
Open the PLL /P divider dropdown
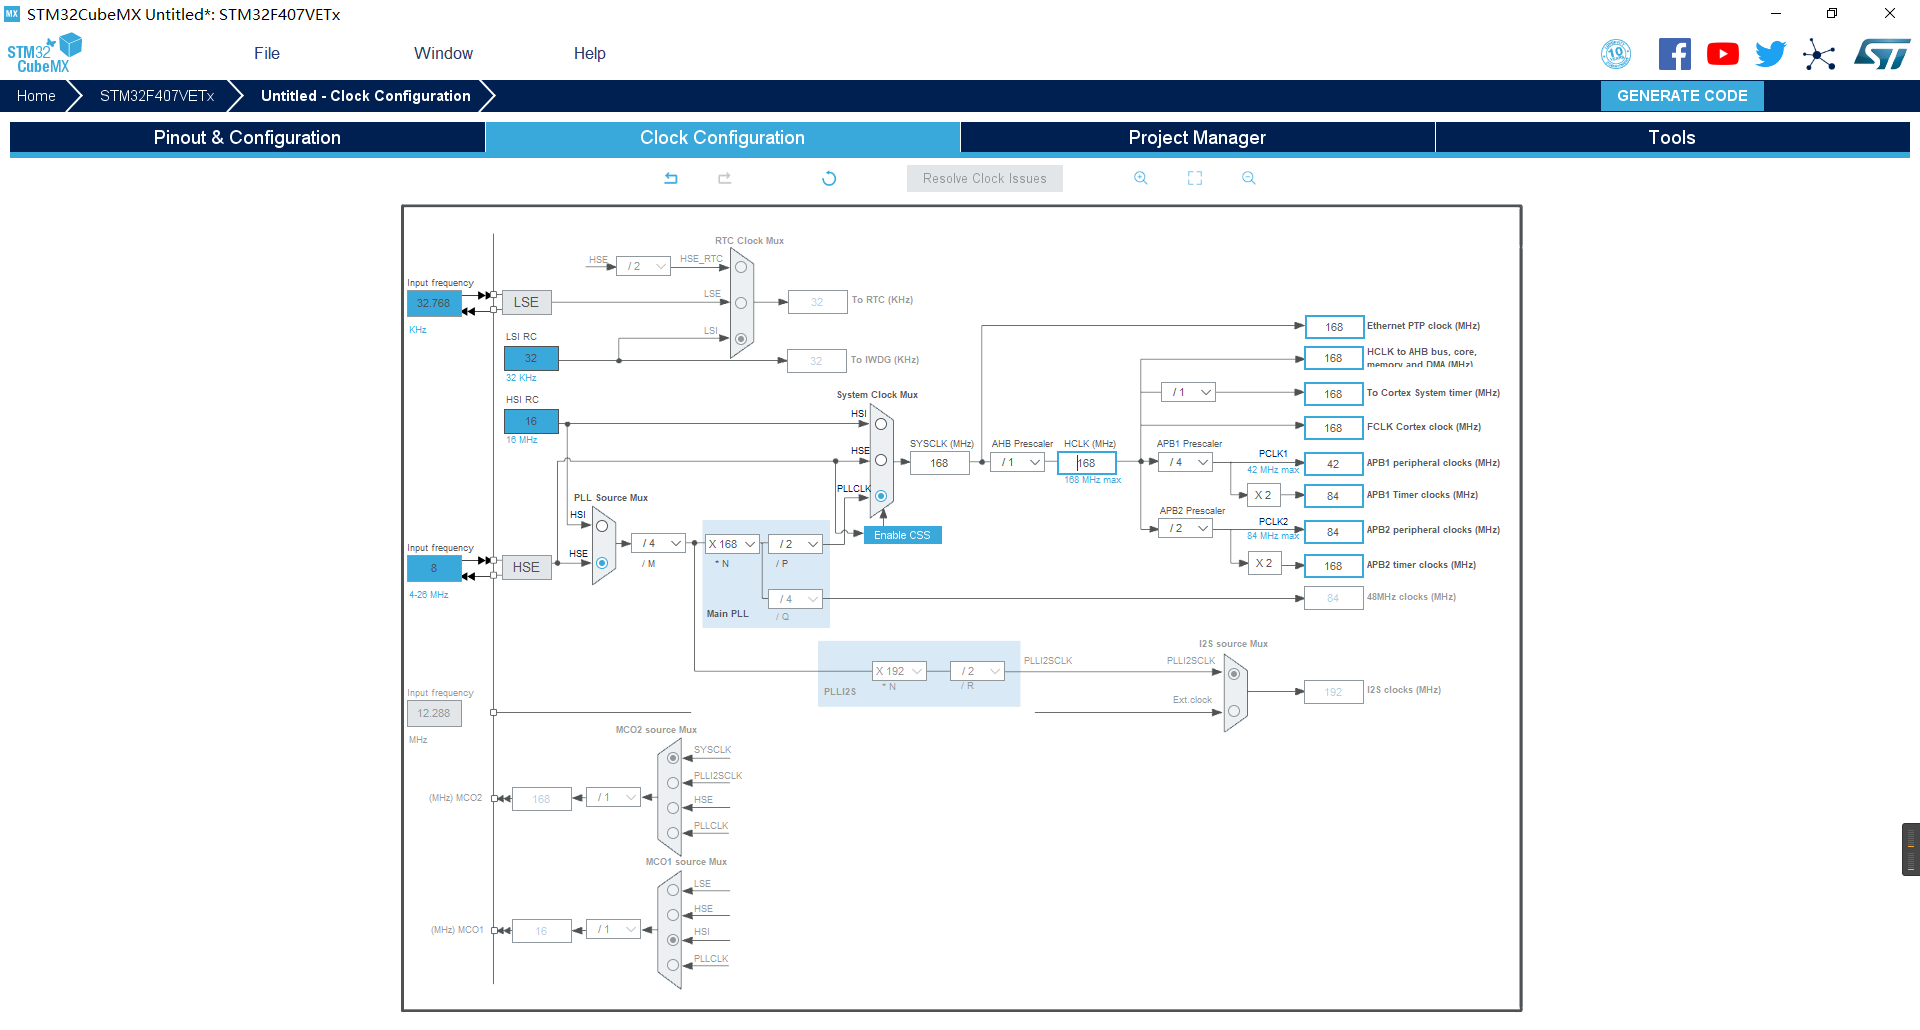795,544
